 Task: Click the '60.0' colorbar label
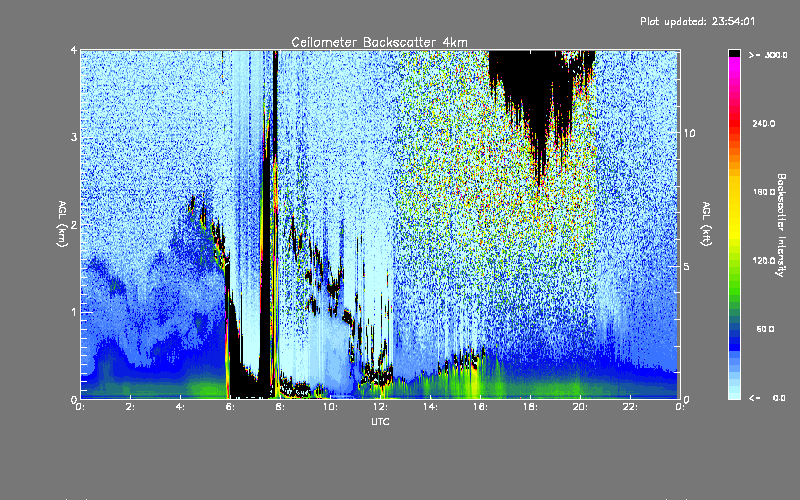coord(765,329)
